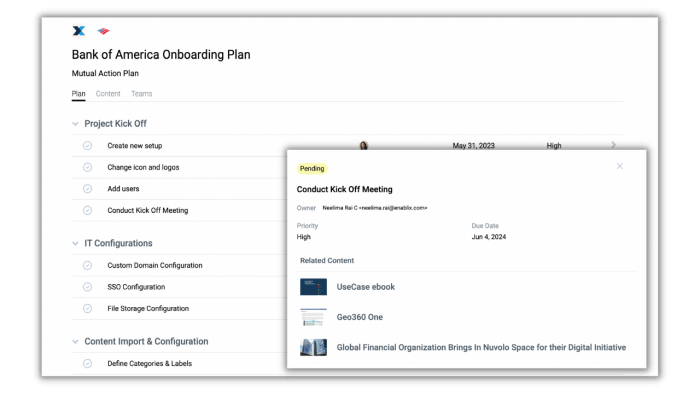Click the owner email Neelima Rai C
The height and width of the screenshot is (394, 700).
click(375, 208)
